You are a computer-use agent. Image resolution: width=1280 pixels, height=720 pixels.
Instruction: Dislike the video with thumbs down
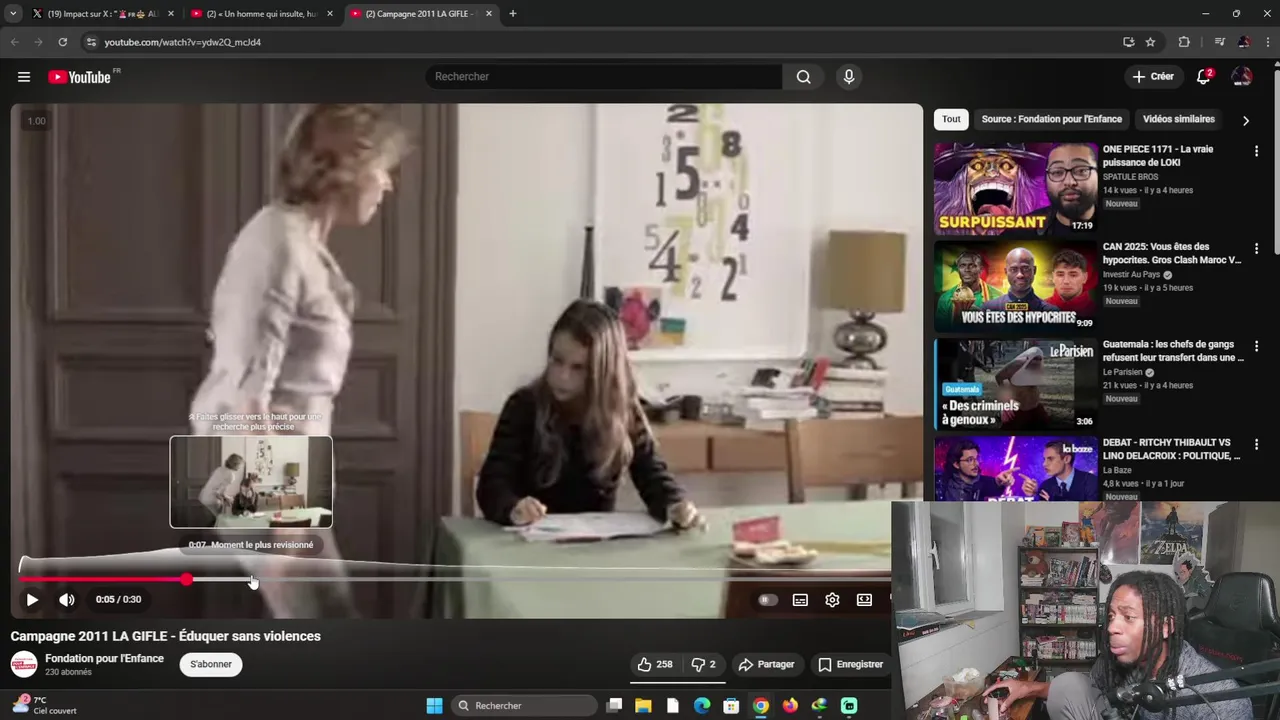(704, 664)
